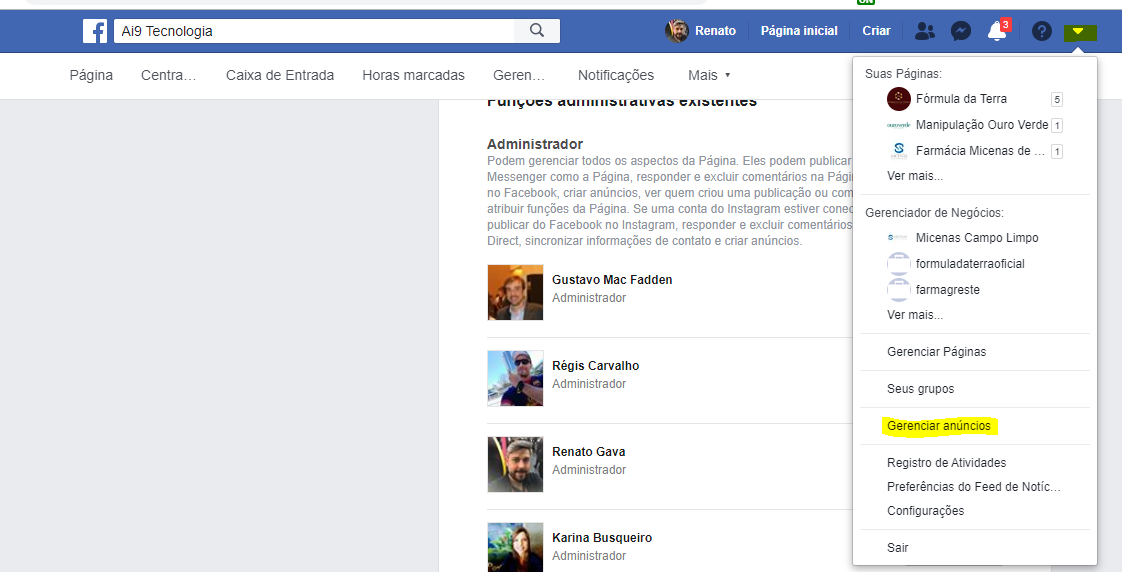Click the Manipulação Ouro Verde page icon

(x=899, y=125)
